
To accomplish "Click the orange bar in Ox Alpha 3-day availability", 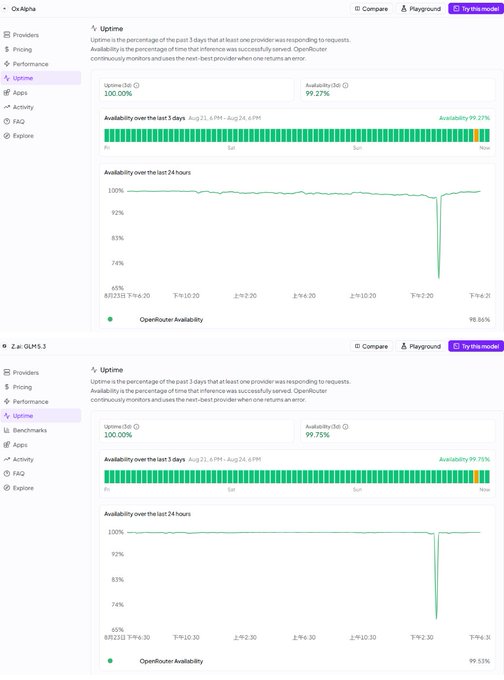I will [x=476, y=135].
